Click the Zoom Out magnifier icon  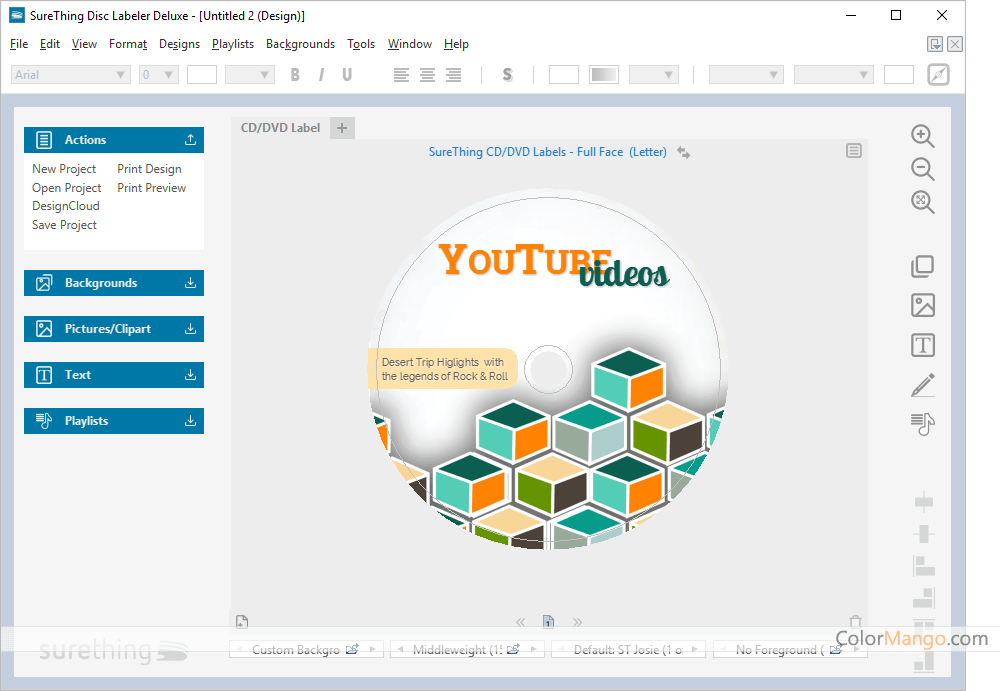tap(922, 169)
